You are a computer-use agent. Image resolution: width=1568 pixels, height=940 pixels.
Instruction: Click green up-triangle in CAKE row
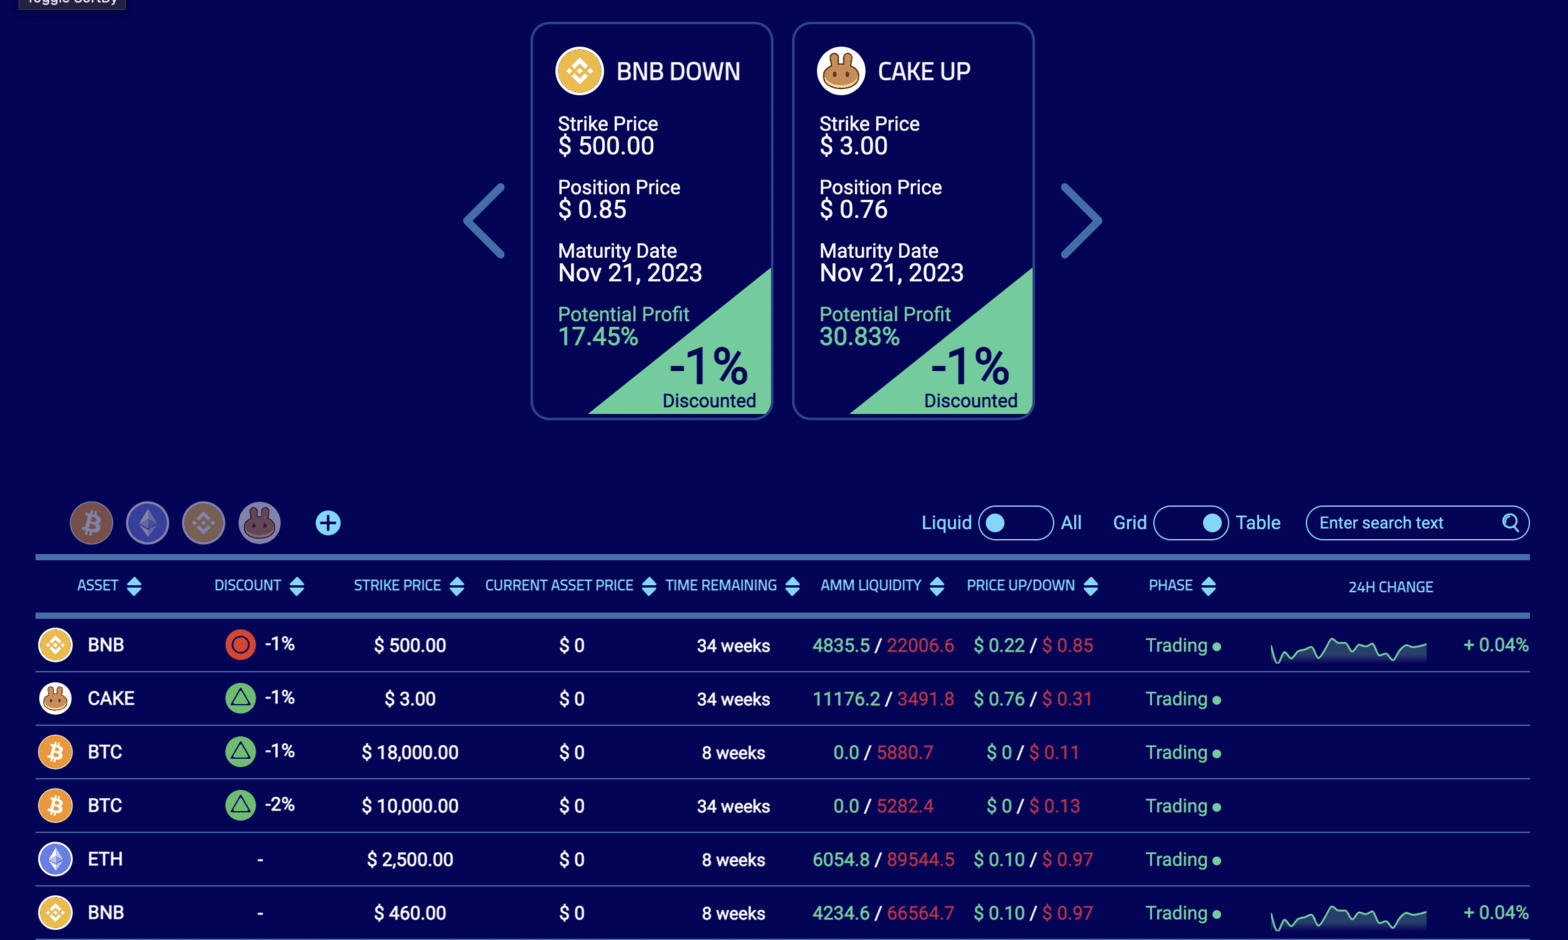click(240, 698)
